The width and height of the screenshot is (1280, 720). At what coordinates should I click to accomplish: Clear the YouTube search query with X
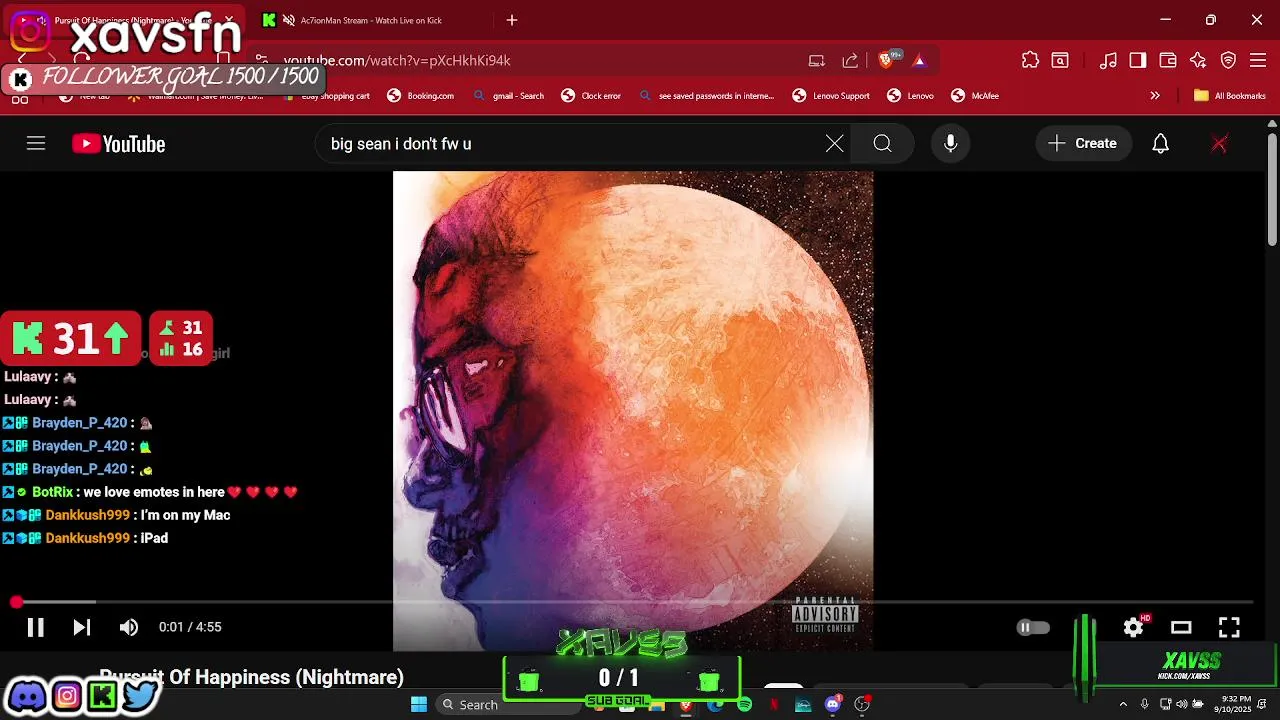834,144
